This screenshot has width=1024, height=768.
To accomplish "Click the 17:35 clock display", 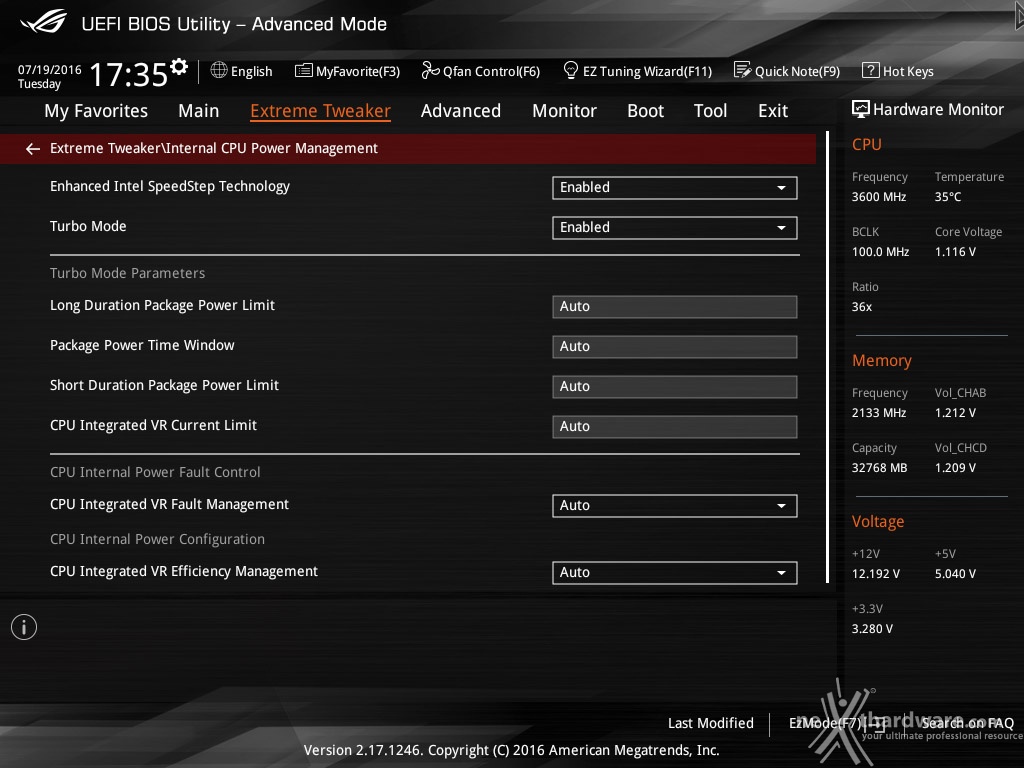I will [128, 74].
